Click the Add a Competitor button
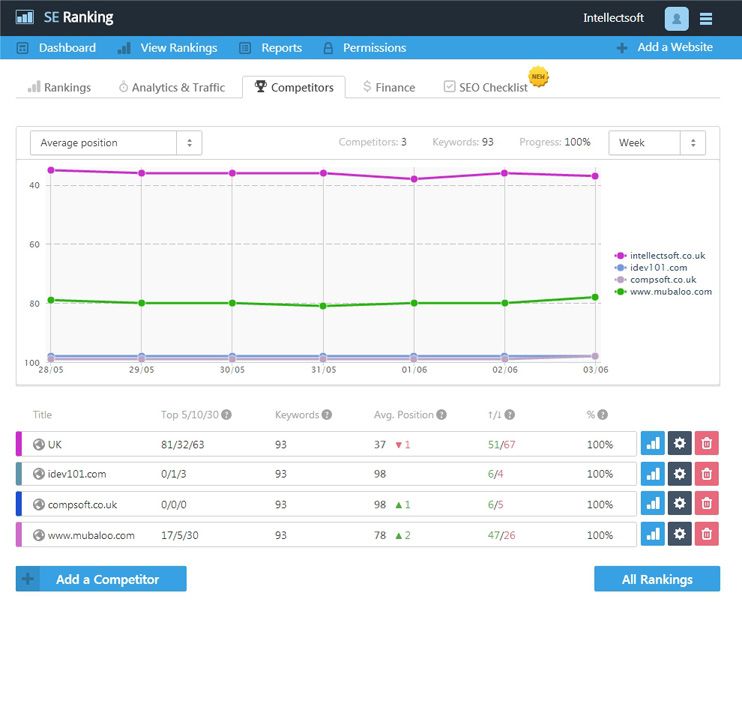The width and height of the screenshot is (742, 714). coord(101,579)
